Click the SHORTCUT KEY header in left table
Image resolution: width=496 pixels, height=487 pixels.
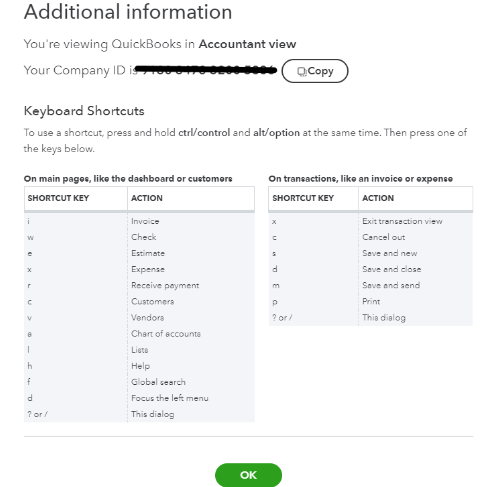pyautogui.click(x=58, y=198)
